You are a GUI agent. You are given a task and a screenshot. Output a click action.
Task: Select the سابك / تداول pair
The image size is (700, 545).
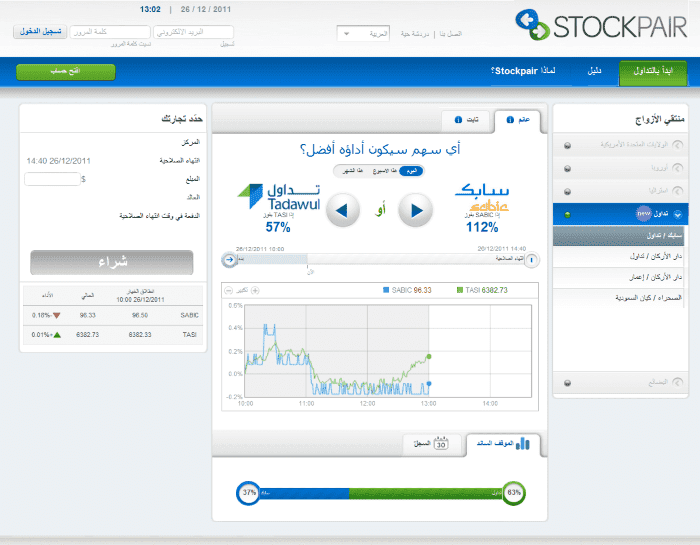click(618, 236)
